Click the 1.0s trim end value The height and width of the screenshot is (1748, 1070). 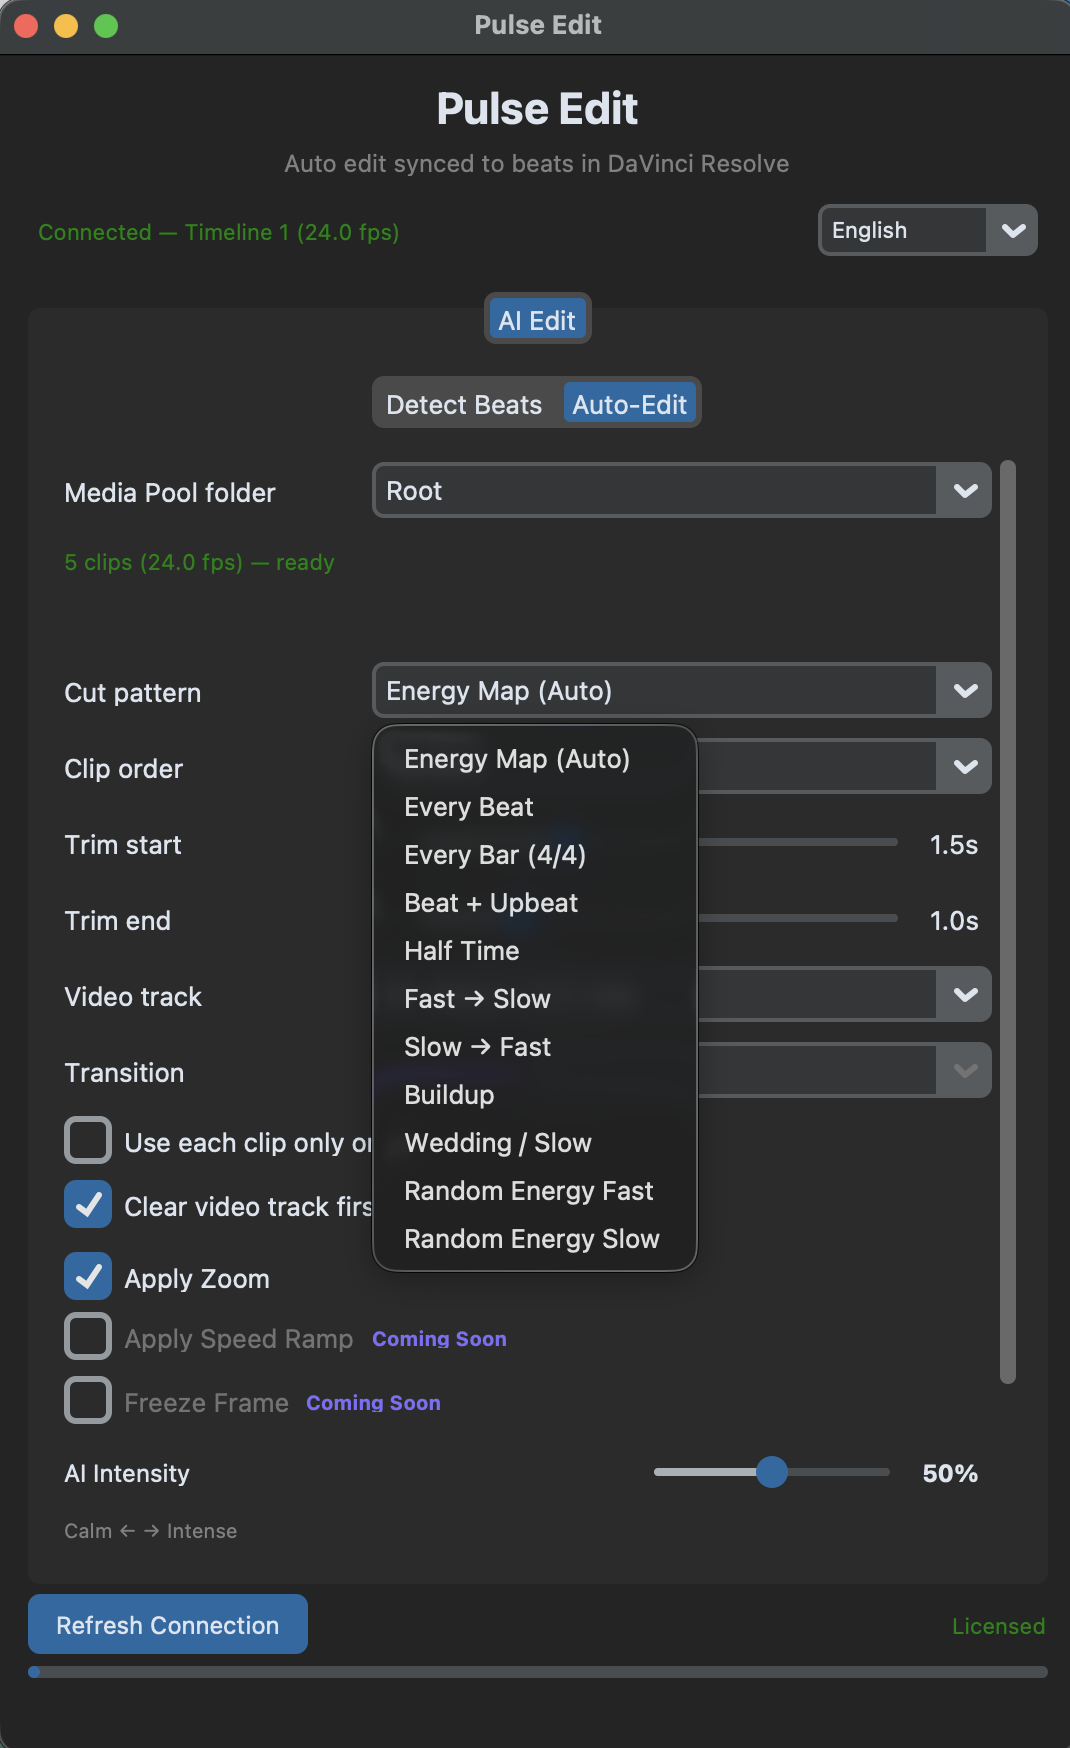(954, 921)
